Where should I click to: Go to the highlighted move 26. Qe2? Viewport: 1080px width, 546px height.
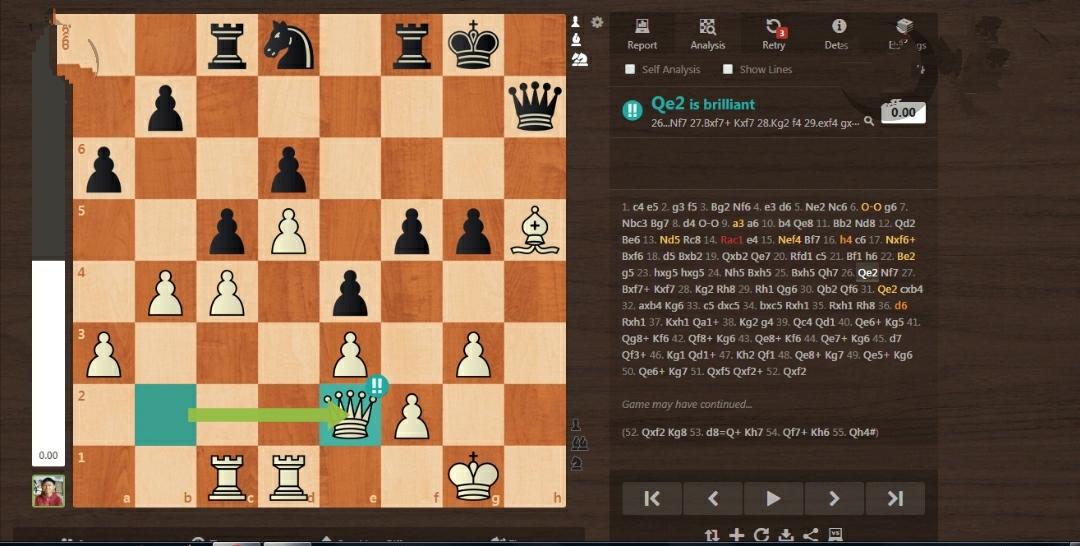[x=867, y=273]
